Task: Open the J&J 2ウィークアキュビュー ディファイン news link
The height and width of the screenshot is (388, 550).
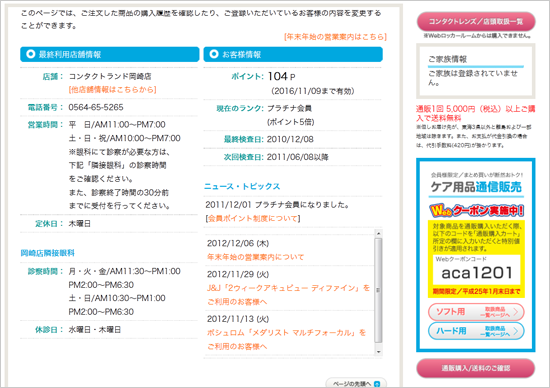Action: click(288, 295)
